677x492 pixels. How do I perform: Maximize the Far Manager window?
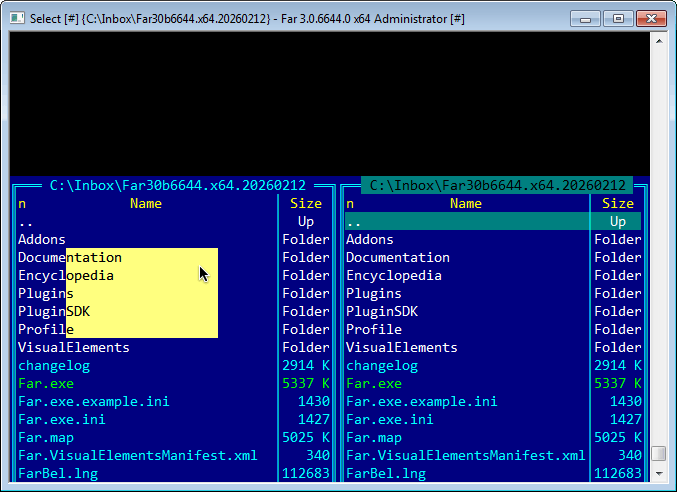point(618,19)
